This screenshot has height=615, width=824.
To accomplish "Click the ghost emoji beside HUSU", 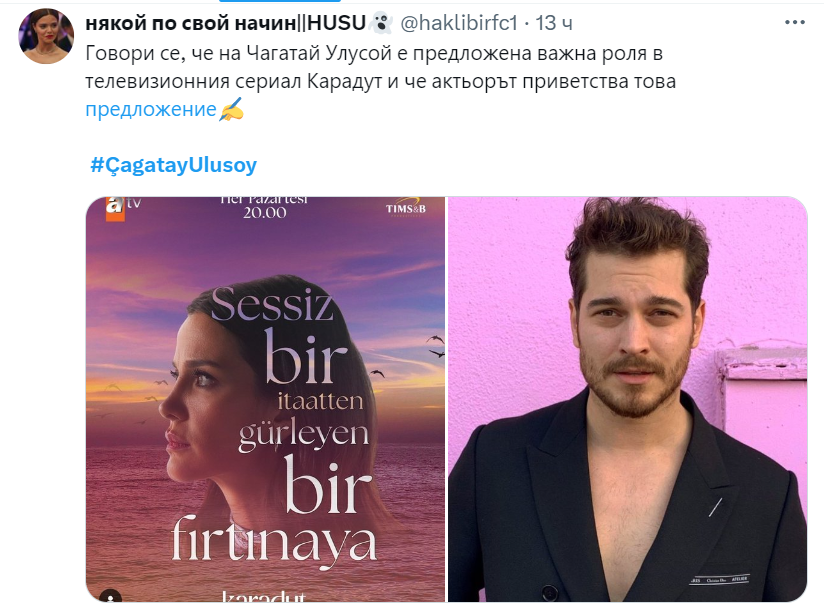I will pyautogui.click(x=381, y=23).
